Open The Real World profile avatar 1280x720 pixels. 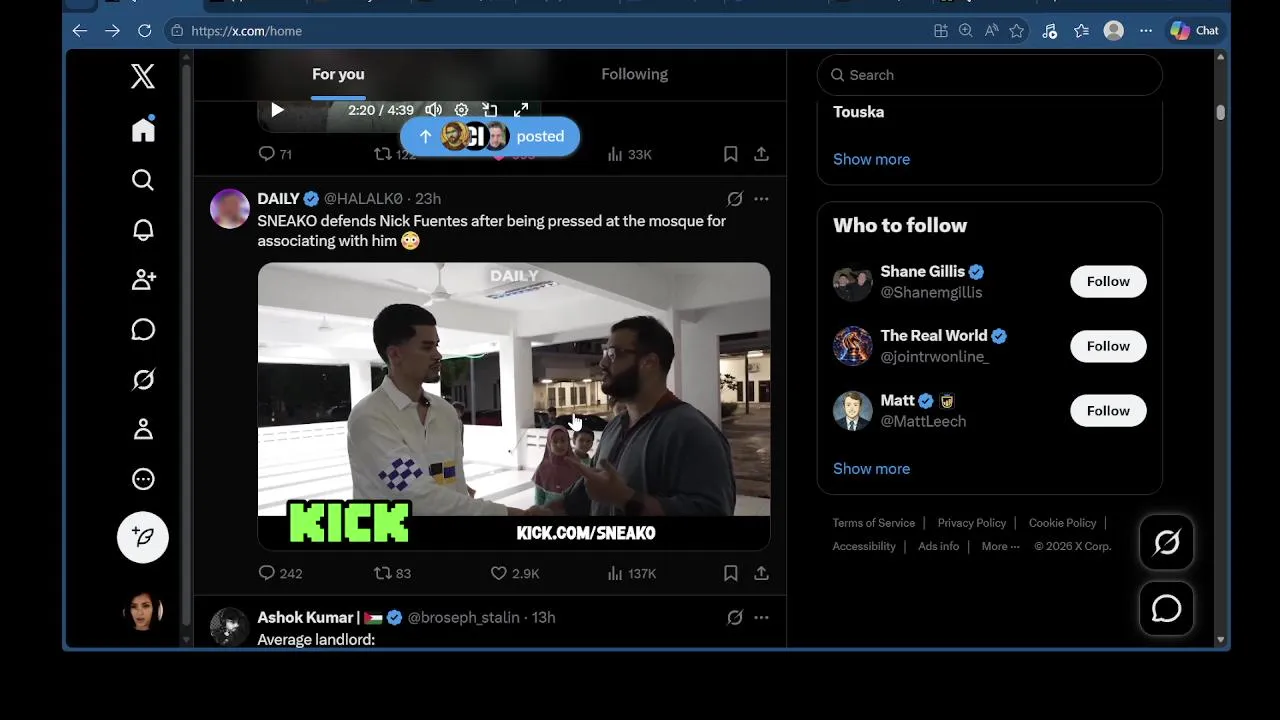point(853,346)
